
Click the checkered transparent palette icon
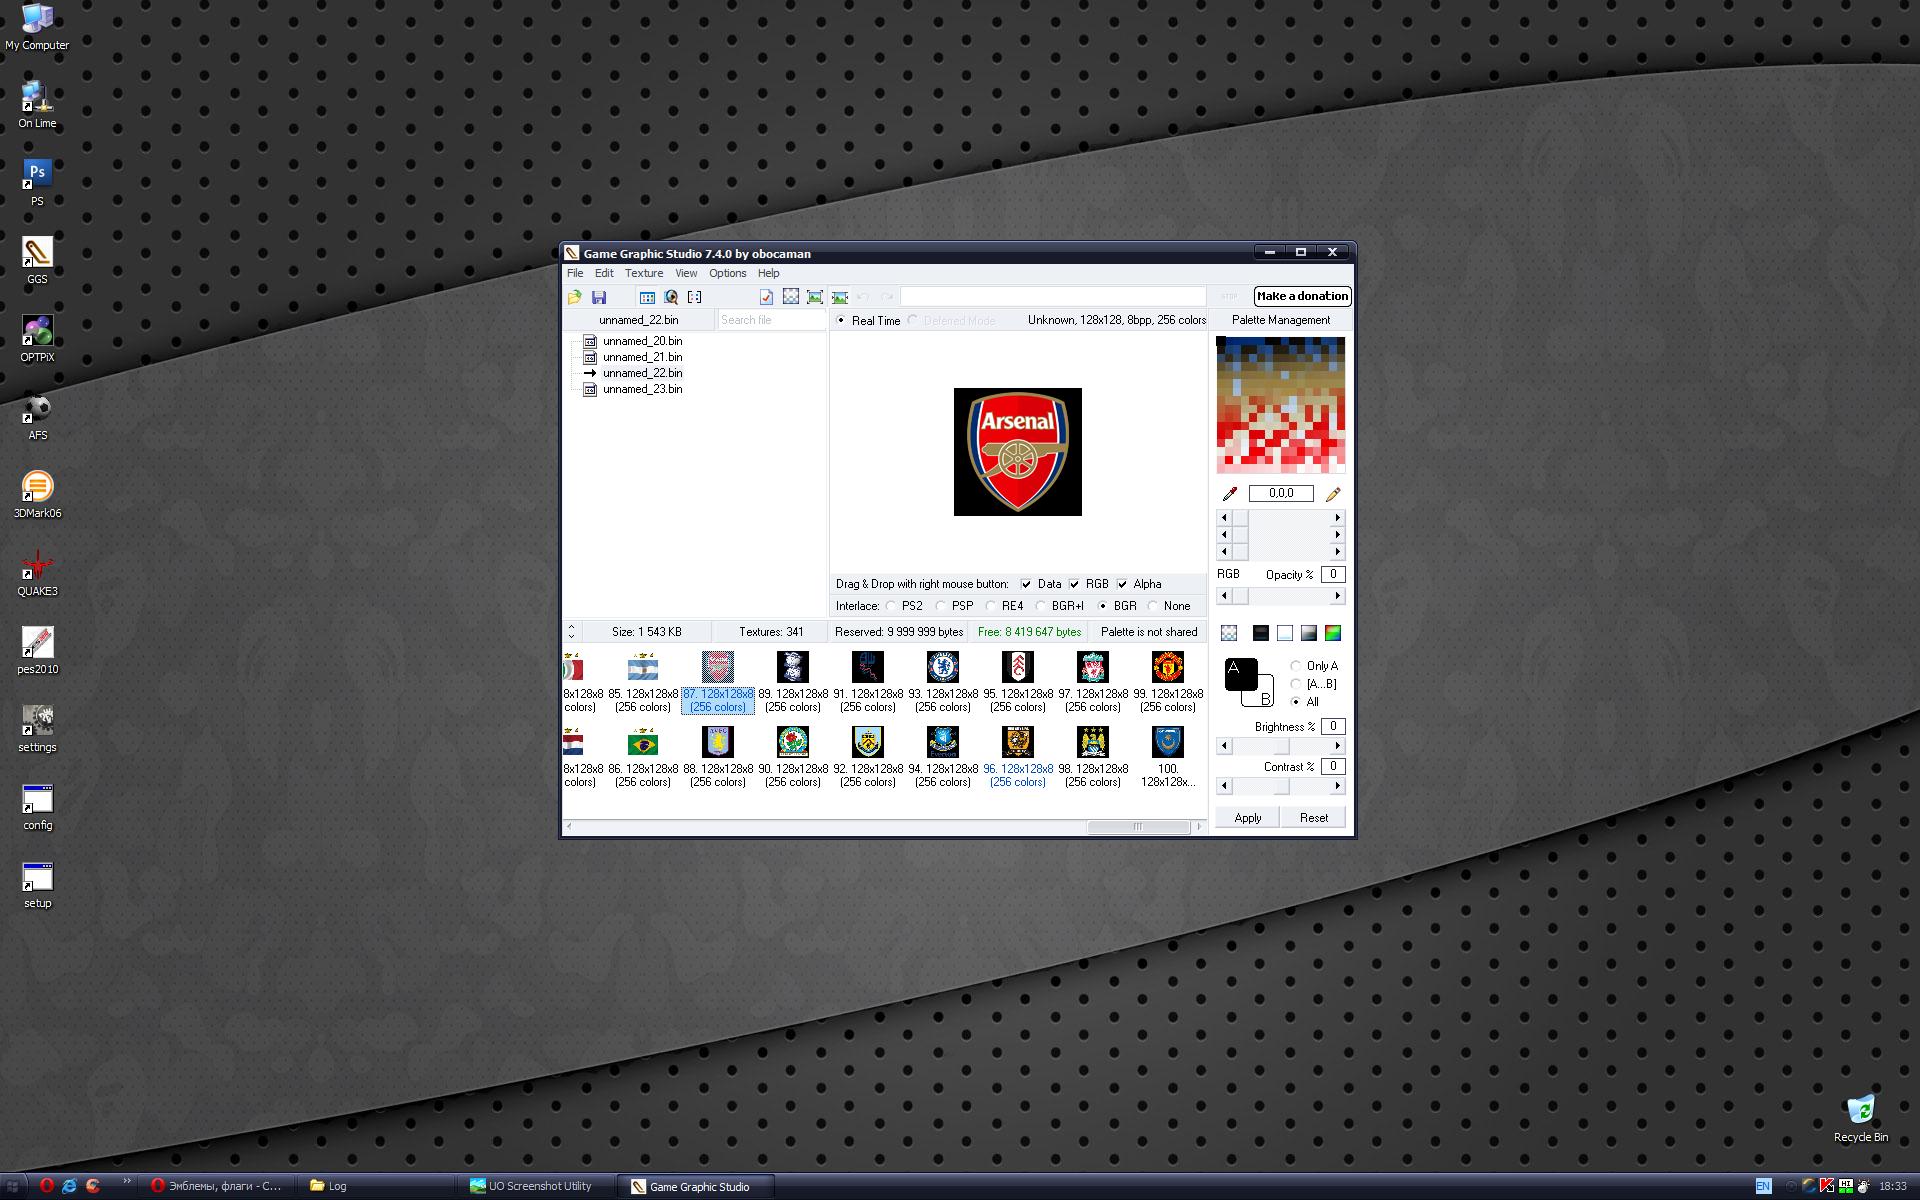tap(1229, 633)
